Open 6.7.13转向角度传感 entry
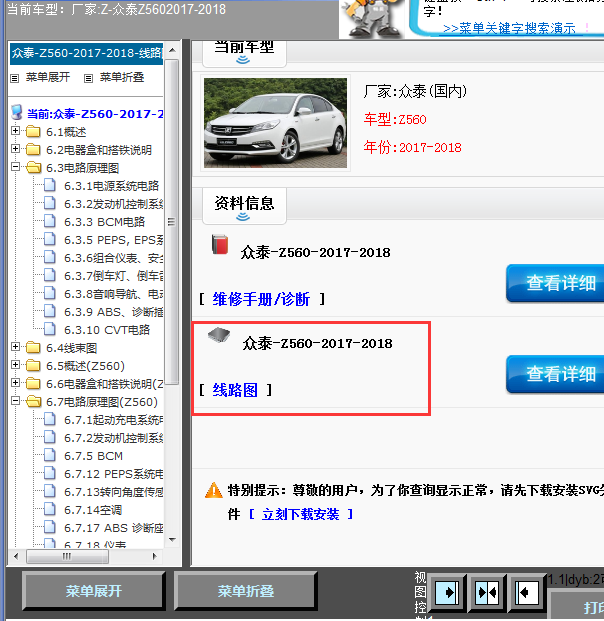604x621 pixels. (x=114, y=492)
